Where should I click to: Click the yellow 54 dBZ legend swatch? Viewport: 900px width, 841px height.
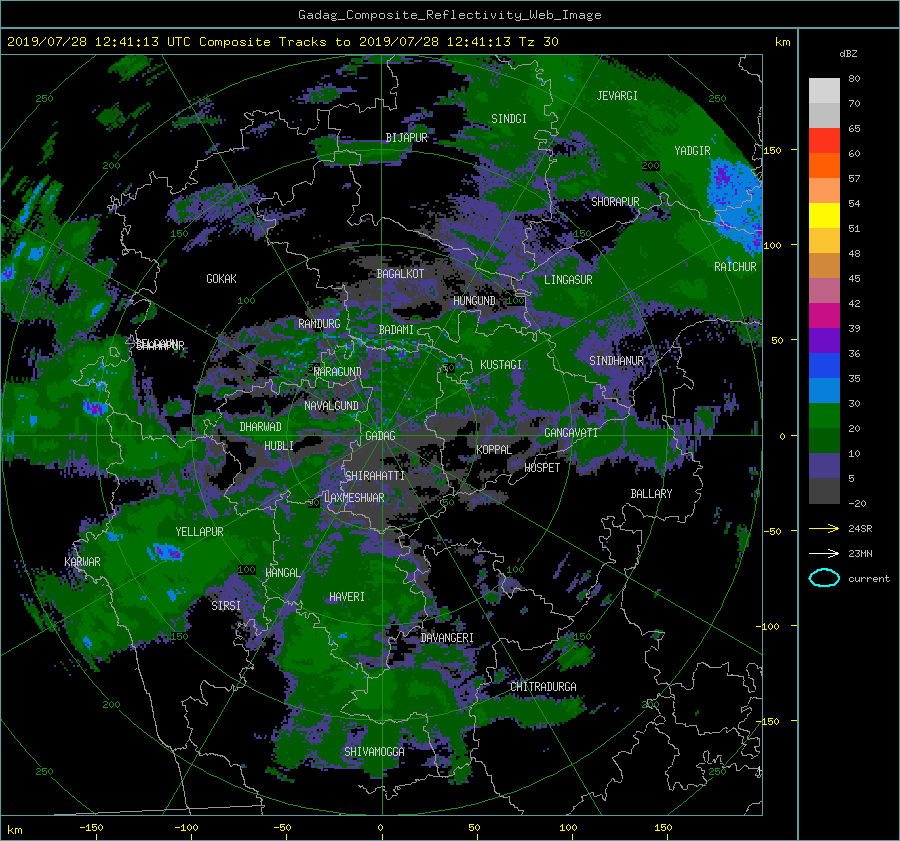824,215
